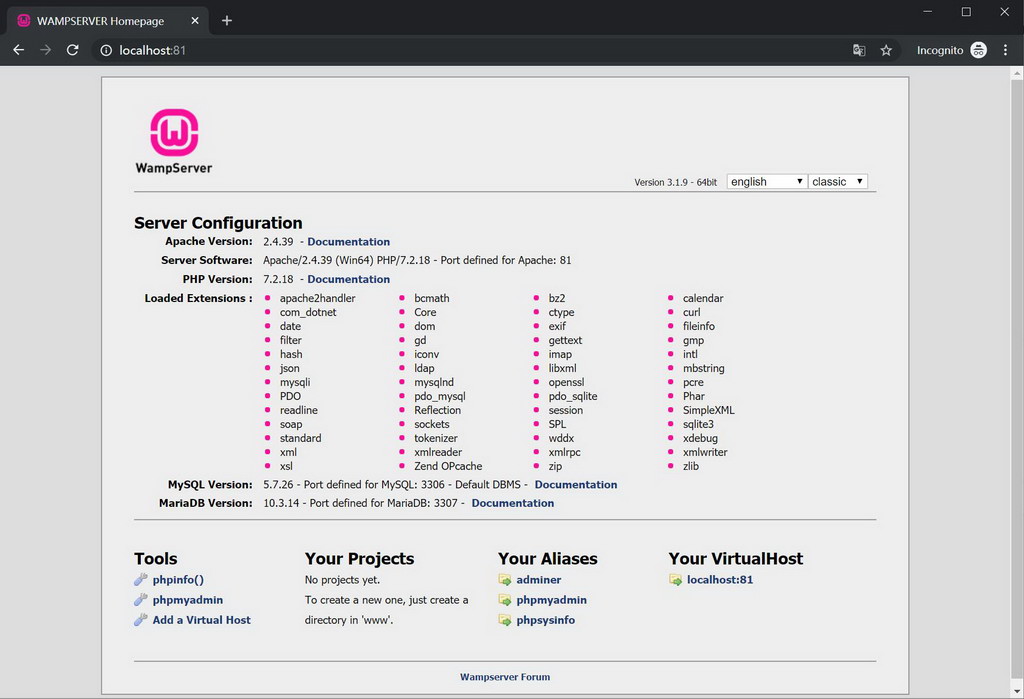This screenshot has width=1024, height=699.
Task: Click the gettext extension text
Action: click(x=565, y=340)
